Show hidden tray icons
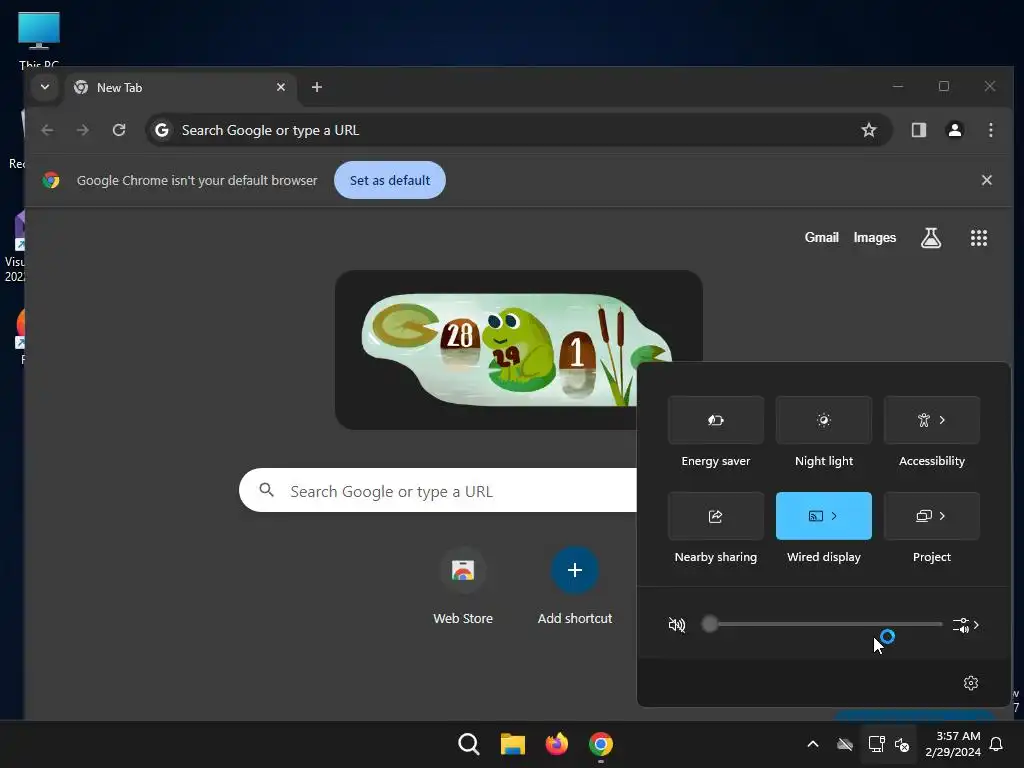This screenshot has width=1024, height=768. click(813, 744)
